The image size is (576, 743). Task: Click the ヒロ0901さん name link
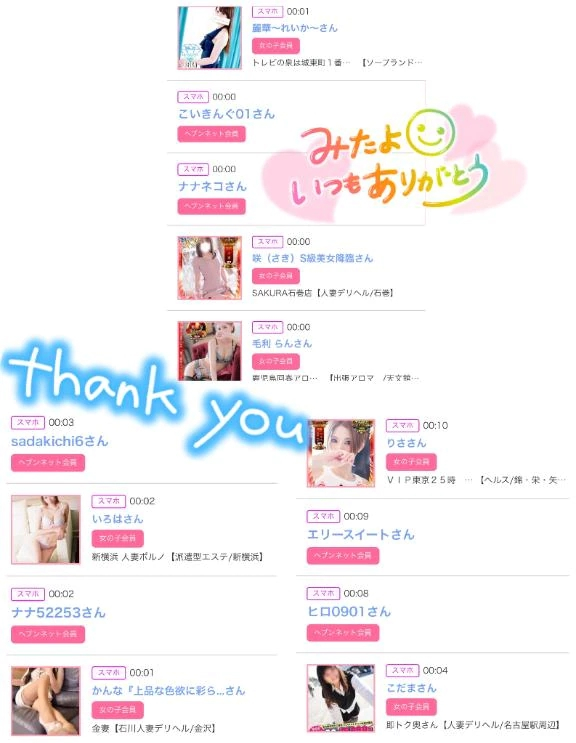(x=349, y=612)
